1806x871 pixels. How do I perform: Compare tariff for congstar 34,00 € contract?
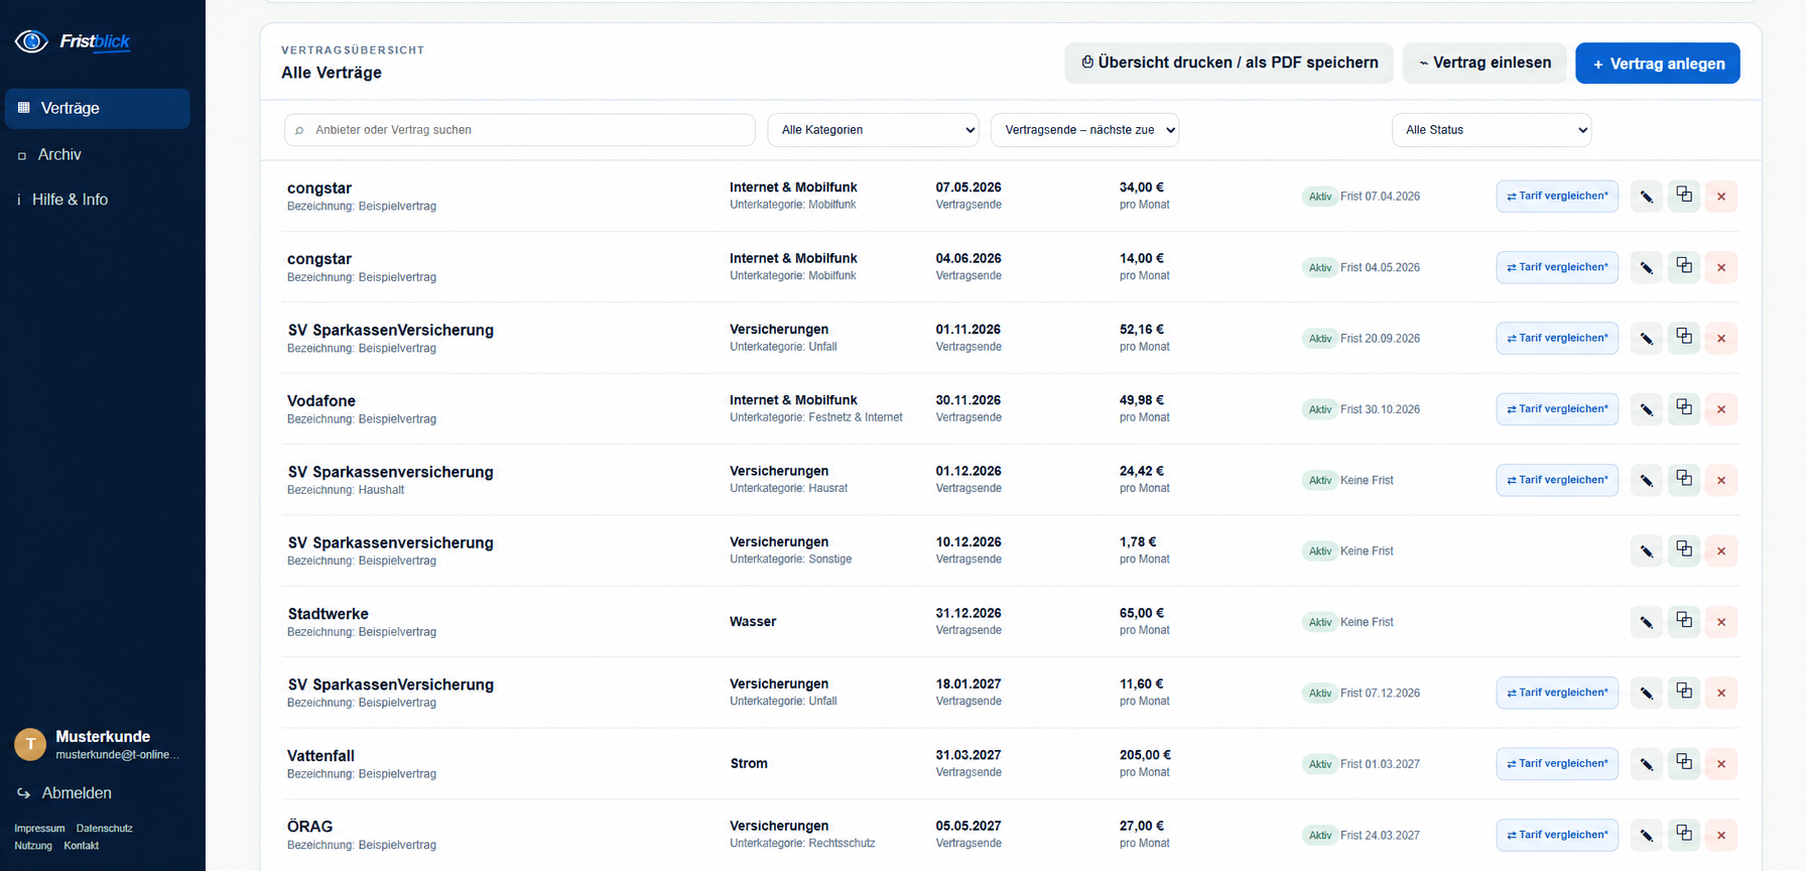[x=1557, y=196]
